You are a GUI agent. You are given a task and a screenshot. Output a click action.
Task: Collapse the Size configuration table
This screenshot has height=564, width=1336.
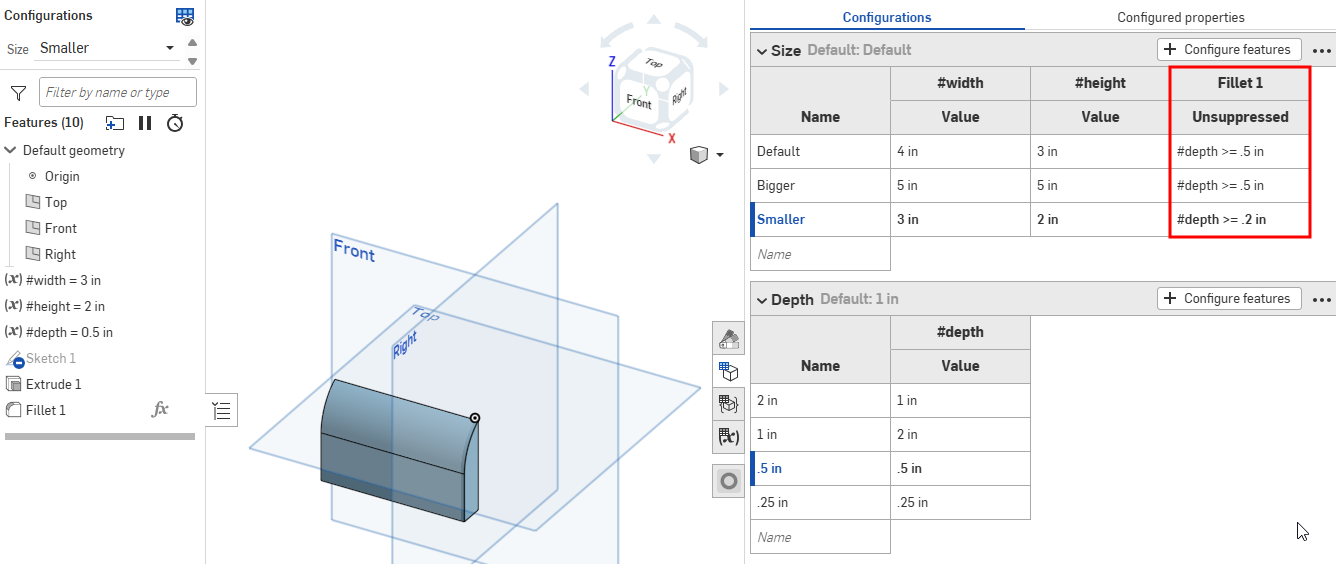(762, 50)
